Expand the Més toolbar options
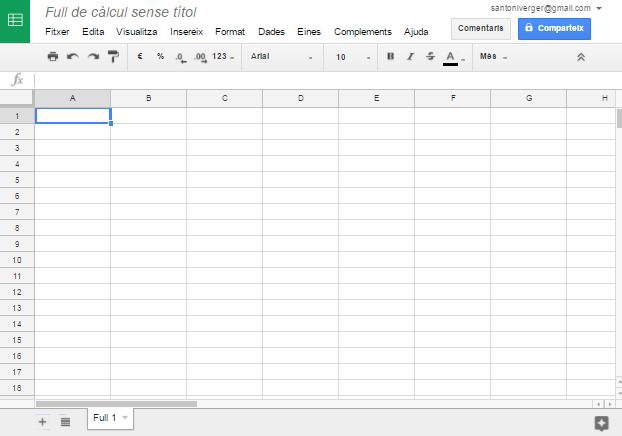The width and height of the screenshot is (622, 436). 493,57
